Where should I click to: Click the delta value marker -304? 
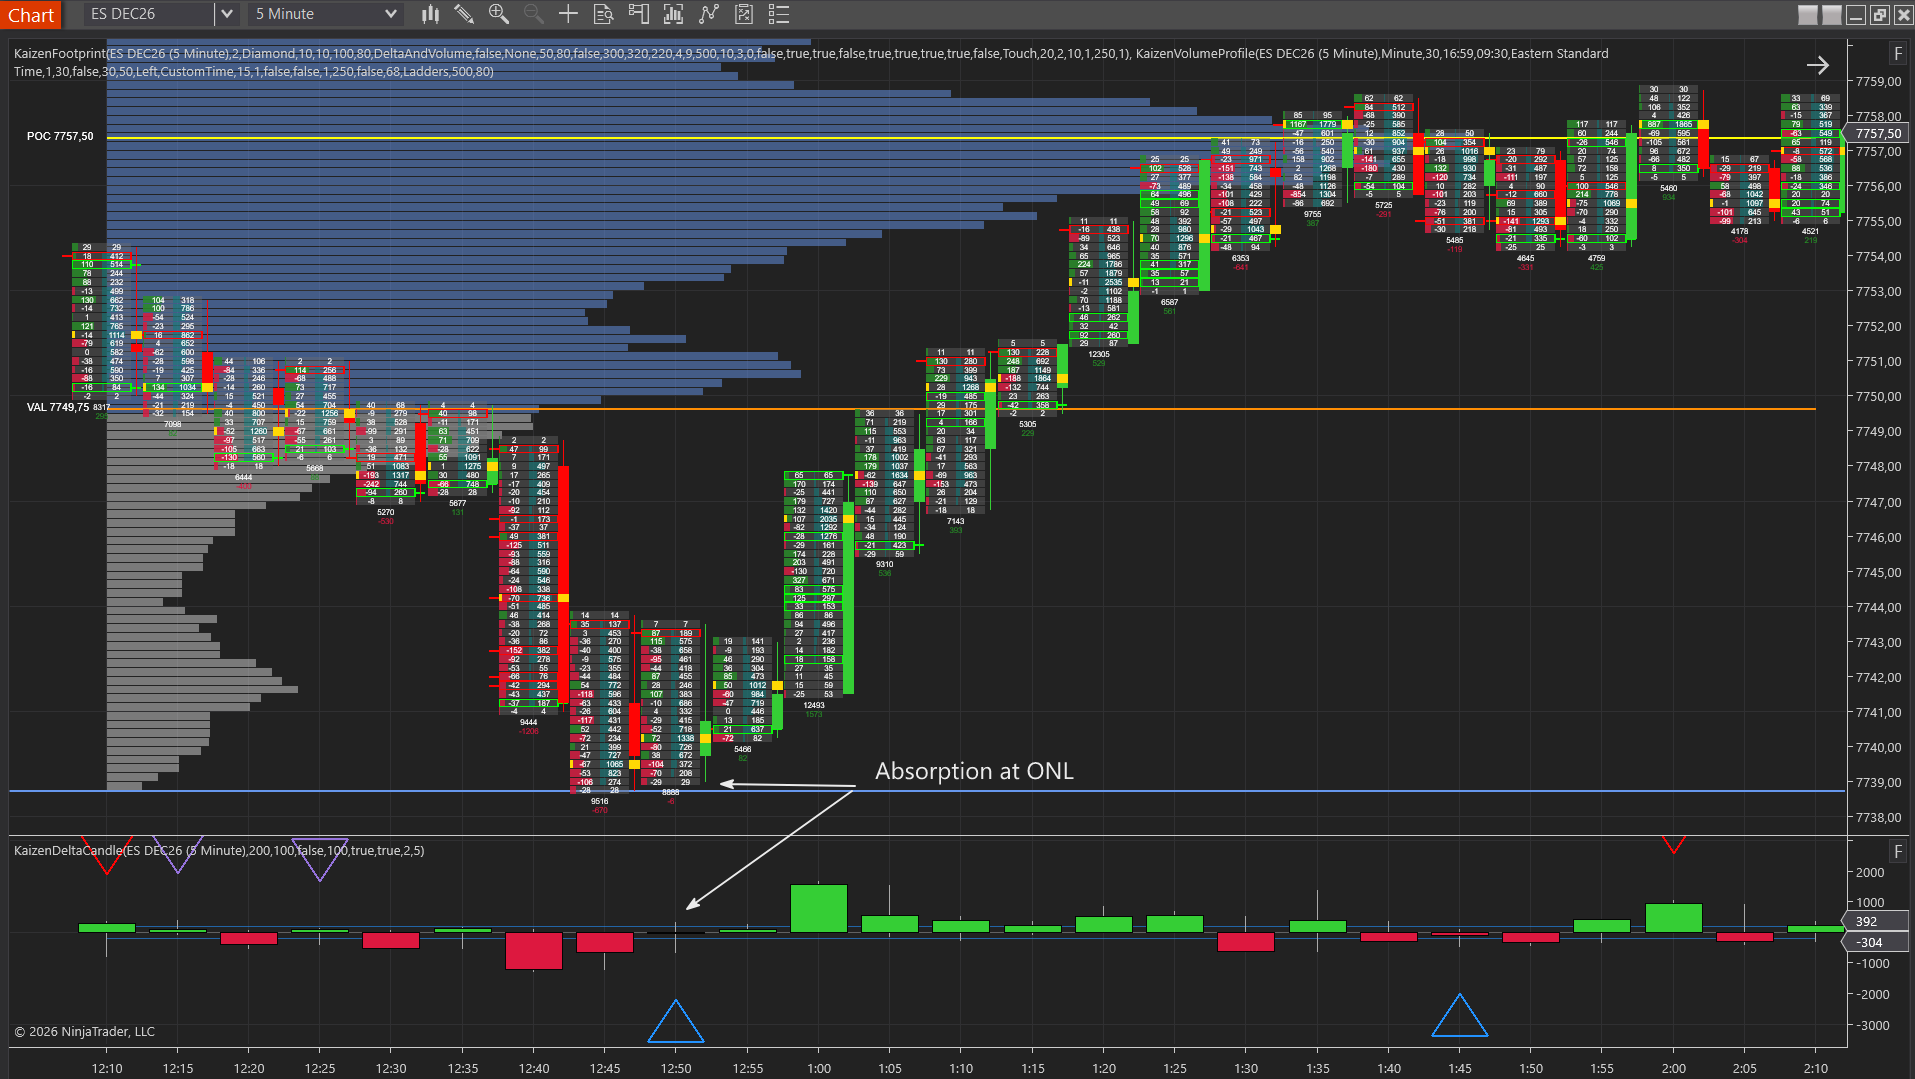1874,942
